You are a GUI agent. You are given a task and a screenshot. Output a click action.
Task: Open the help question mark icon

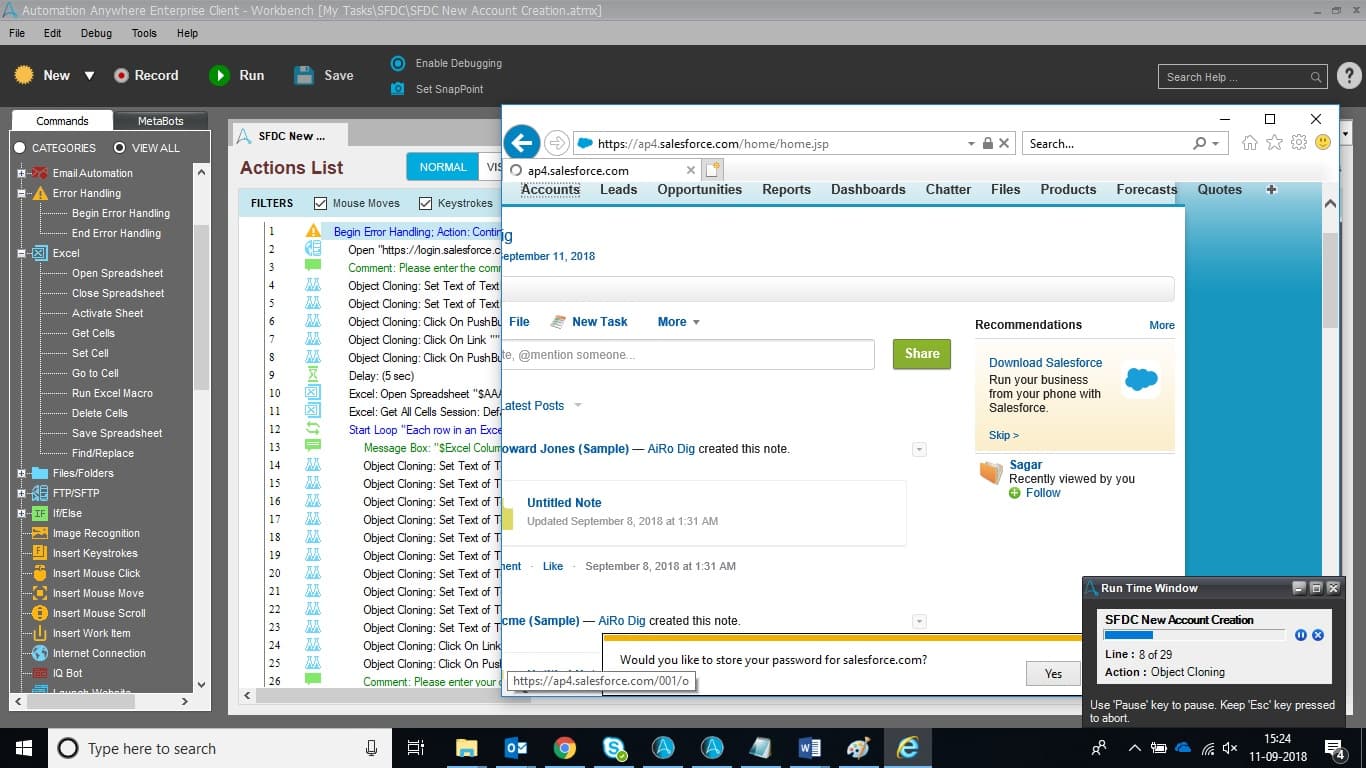click(1348, 76)
